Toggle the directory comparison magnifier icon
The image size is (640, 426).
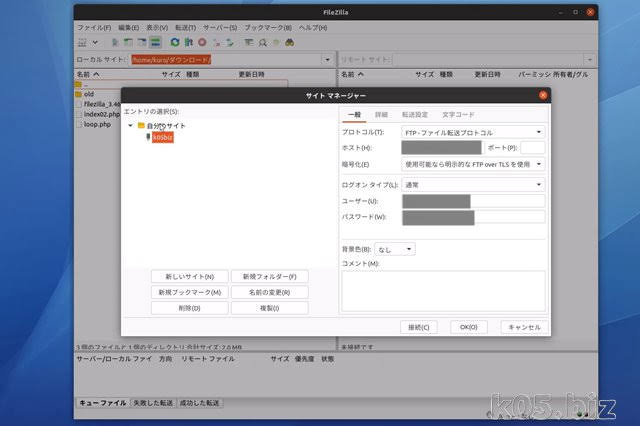263,42
